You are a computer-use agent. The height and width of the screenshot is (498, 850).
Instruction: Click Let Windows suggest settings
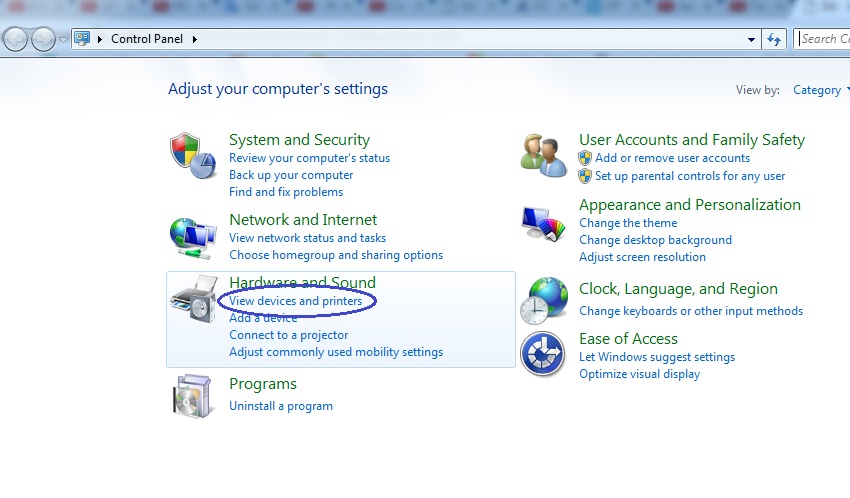pyautogui.click(x=657, y=357)
